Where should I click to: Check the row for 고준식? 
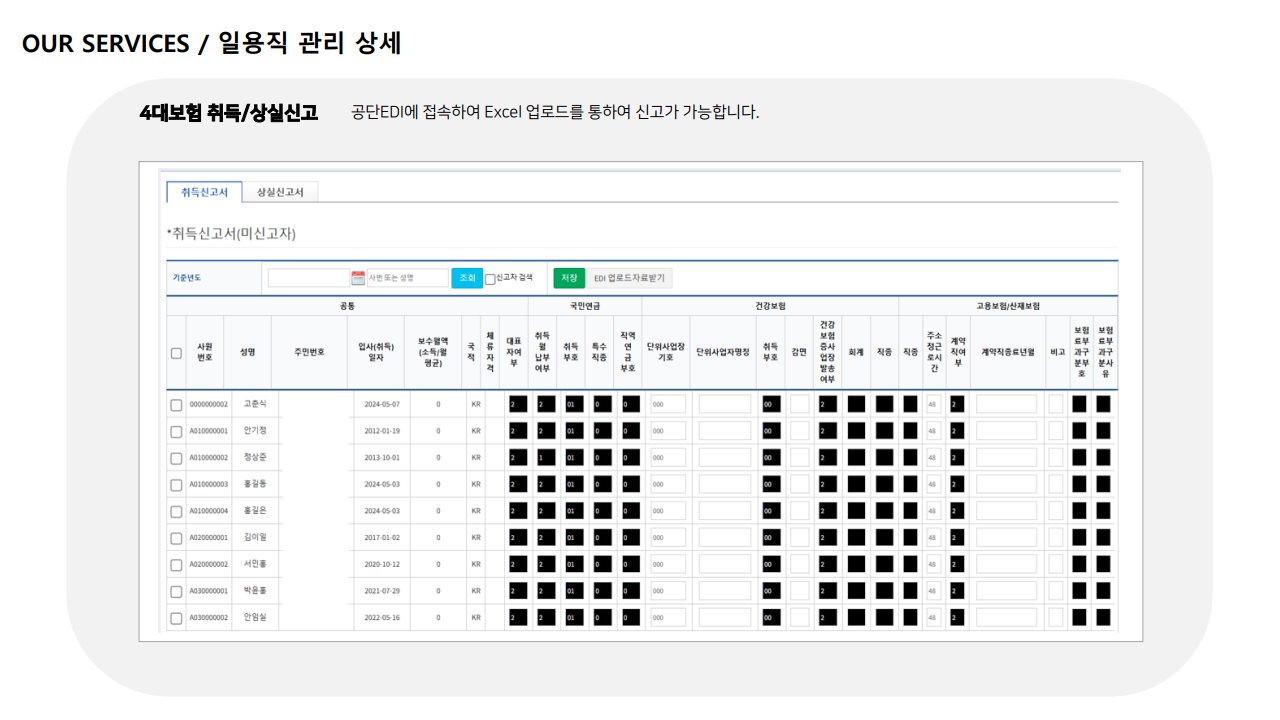tap(176, 405)
